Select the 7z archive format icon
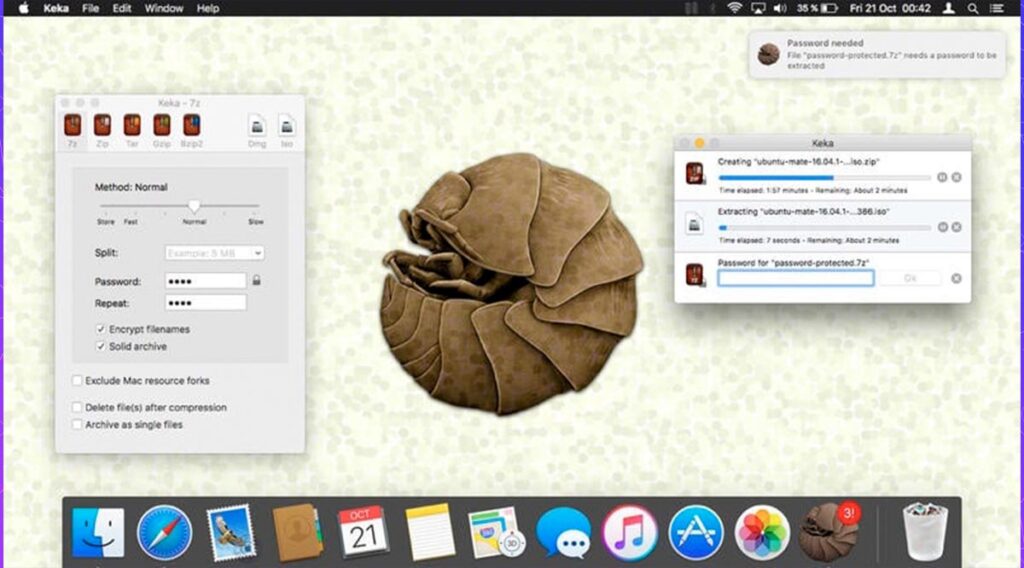 (x=72, y=125)
